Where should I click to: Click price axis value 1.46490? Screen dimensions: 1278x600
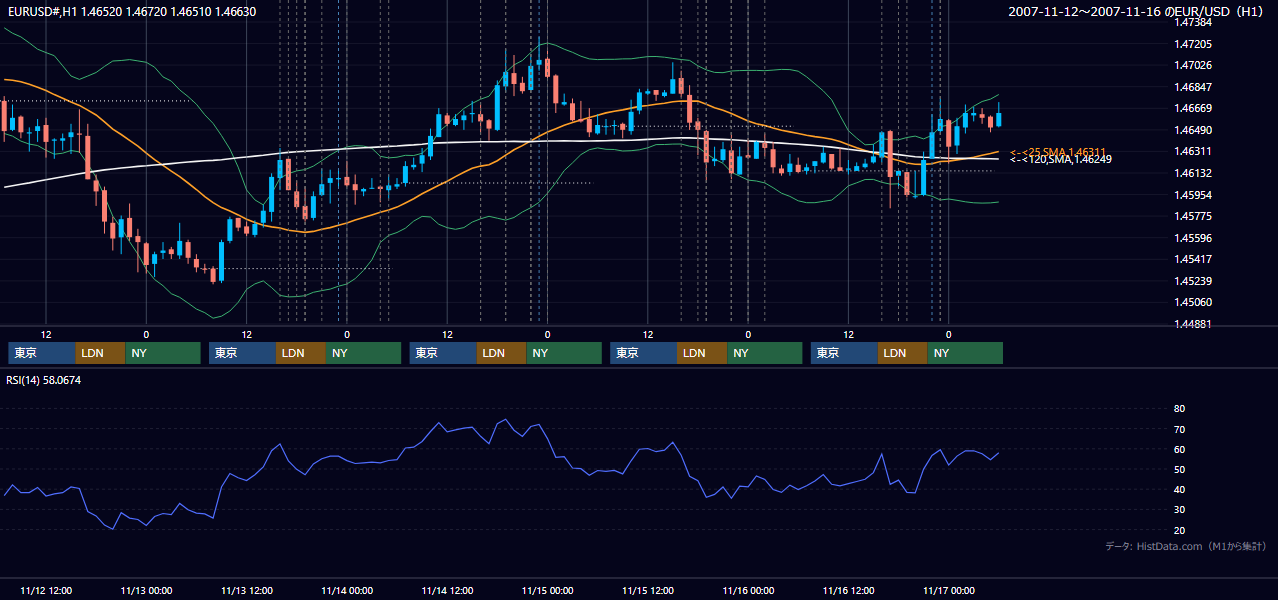(x=1193, y=131)
